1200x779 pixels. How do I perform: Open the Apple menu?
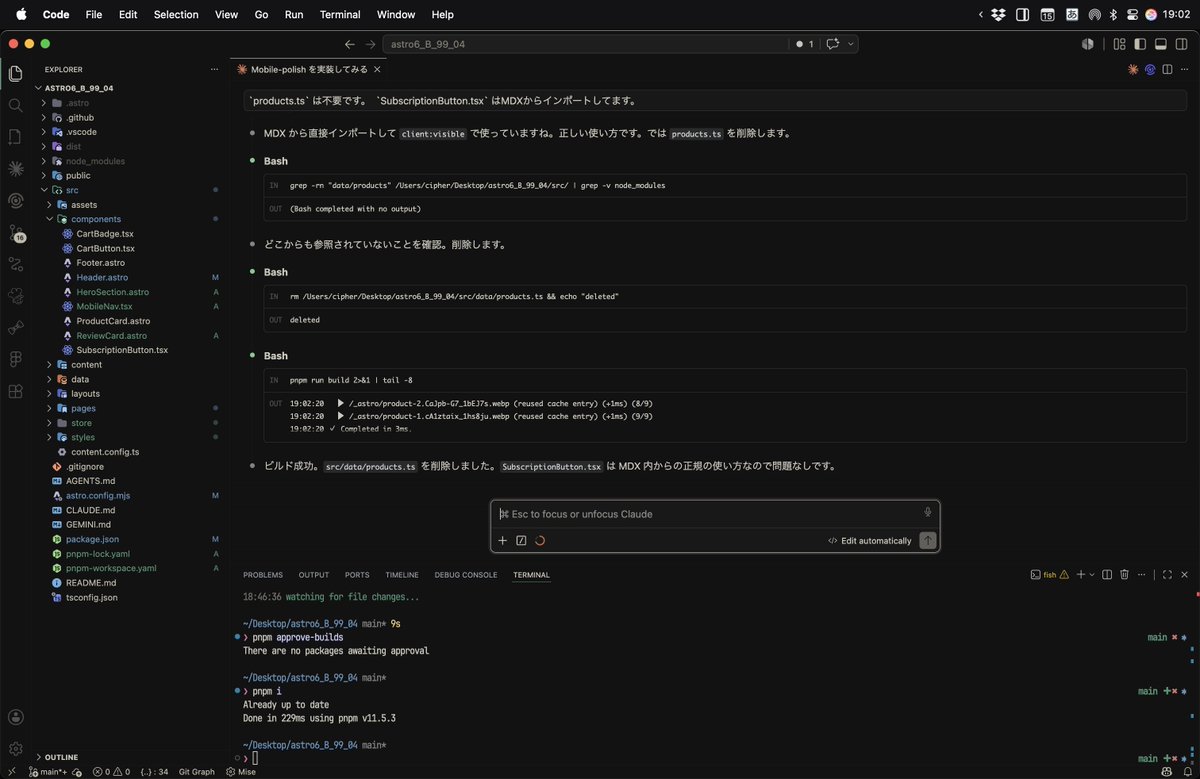pyautogui.click(x=21, y=15)
